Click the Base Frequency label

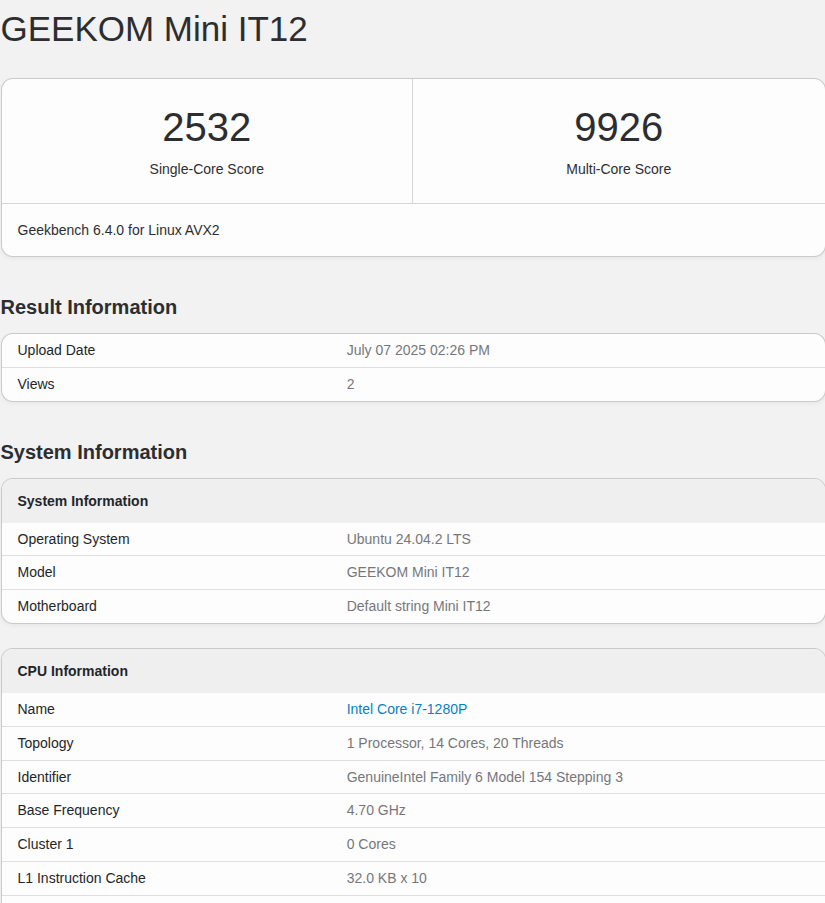[69, 810]
